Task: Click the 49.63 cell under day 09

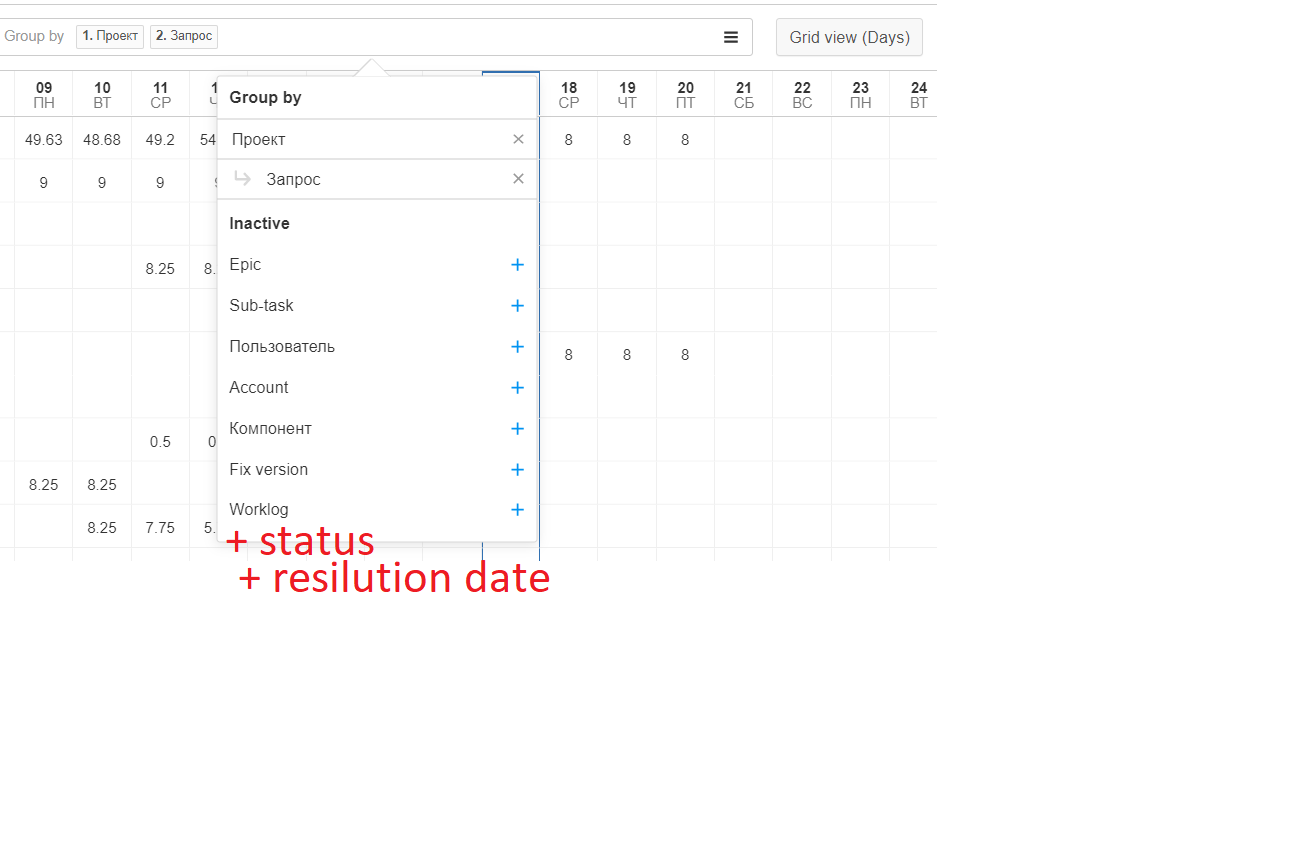Action: click(44, 140)
